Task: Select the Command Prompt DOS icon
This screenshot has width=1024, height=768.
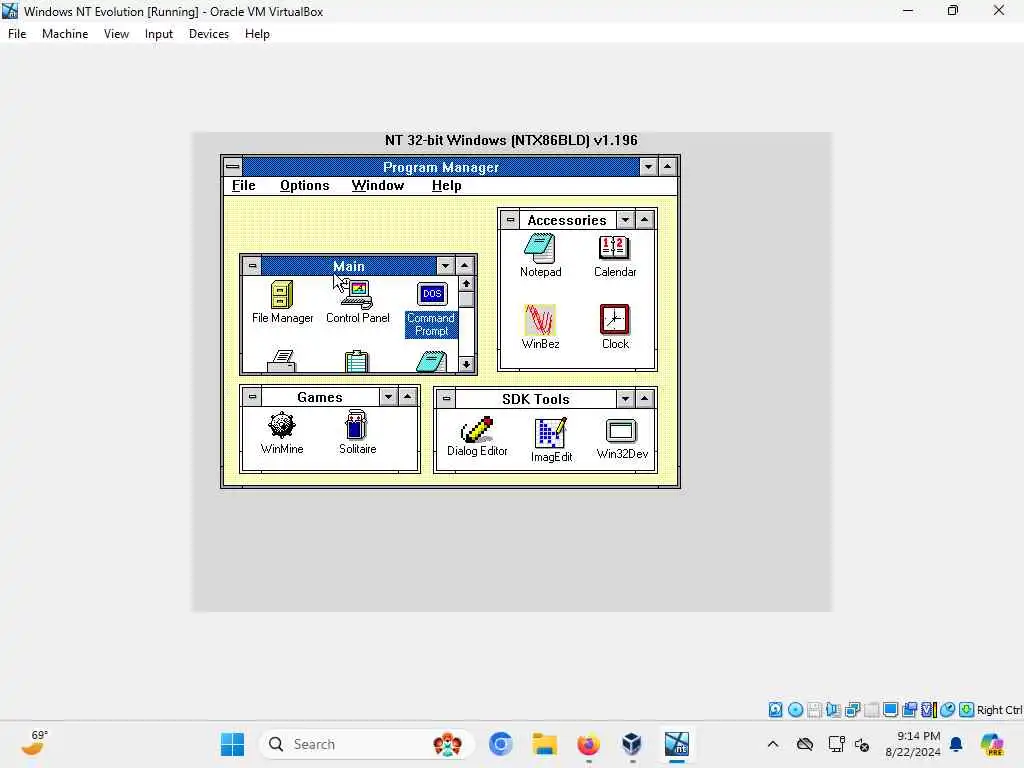Action: coord(431,309)
